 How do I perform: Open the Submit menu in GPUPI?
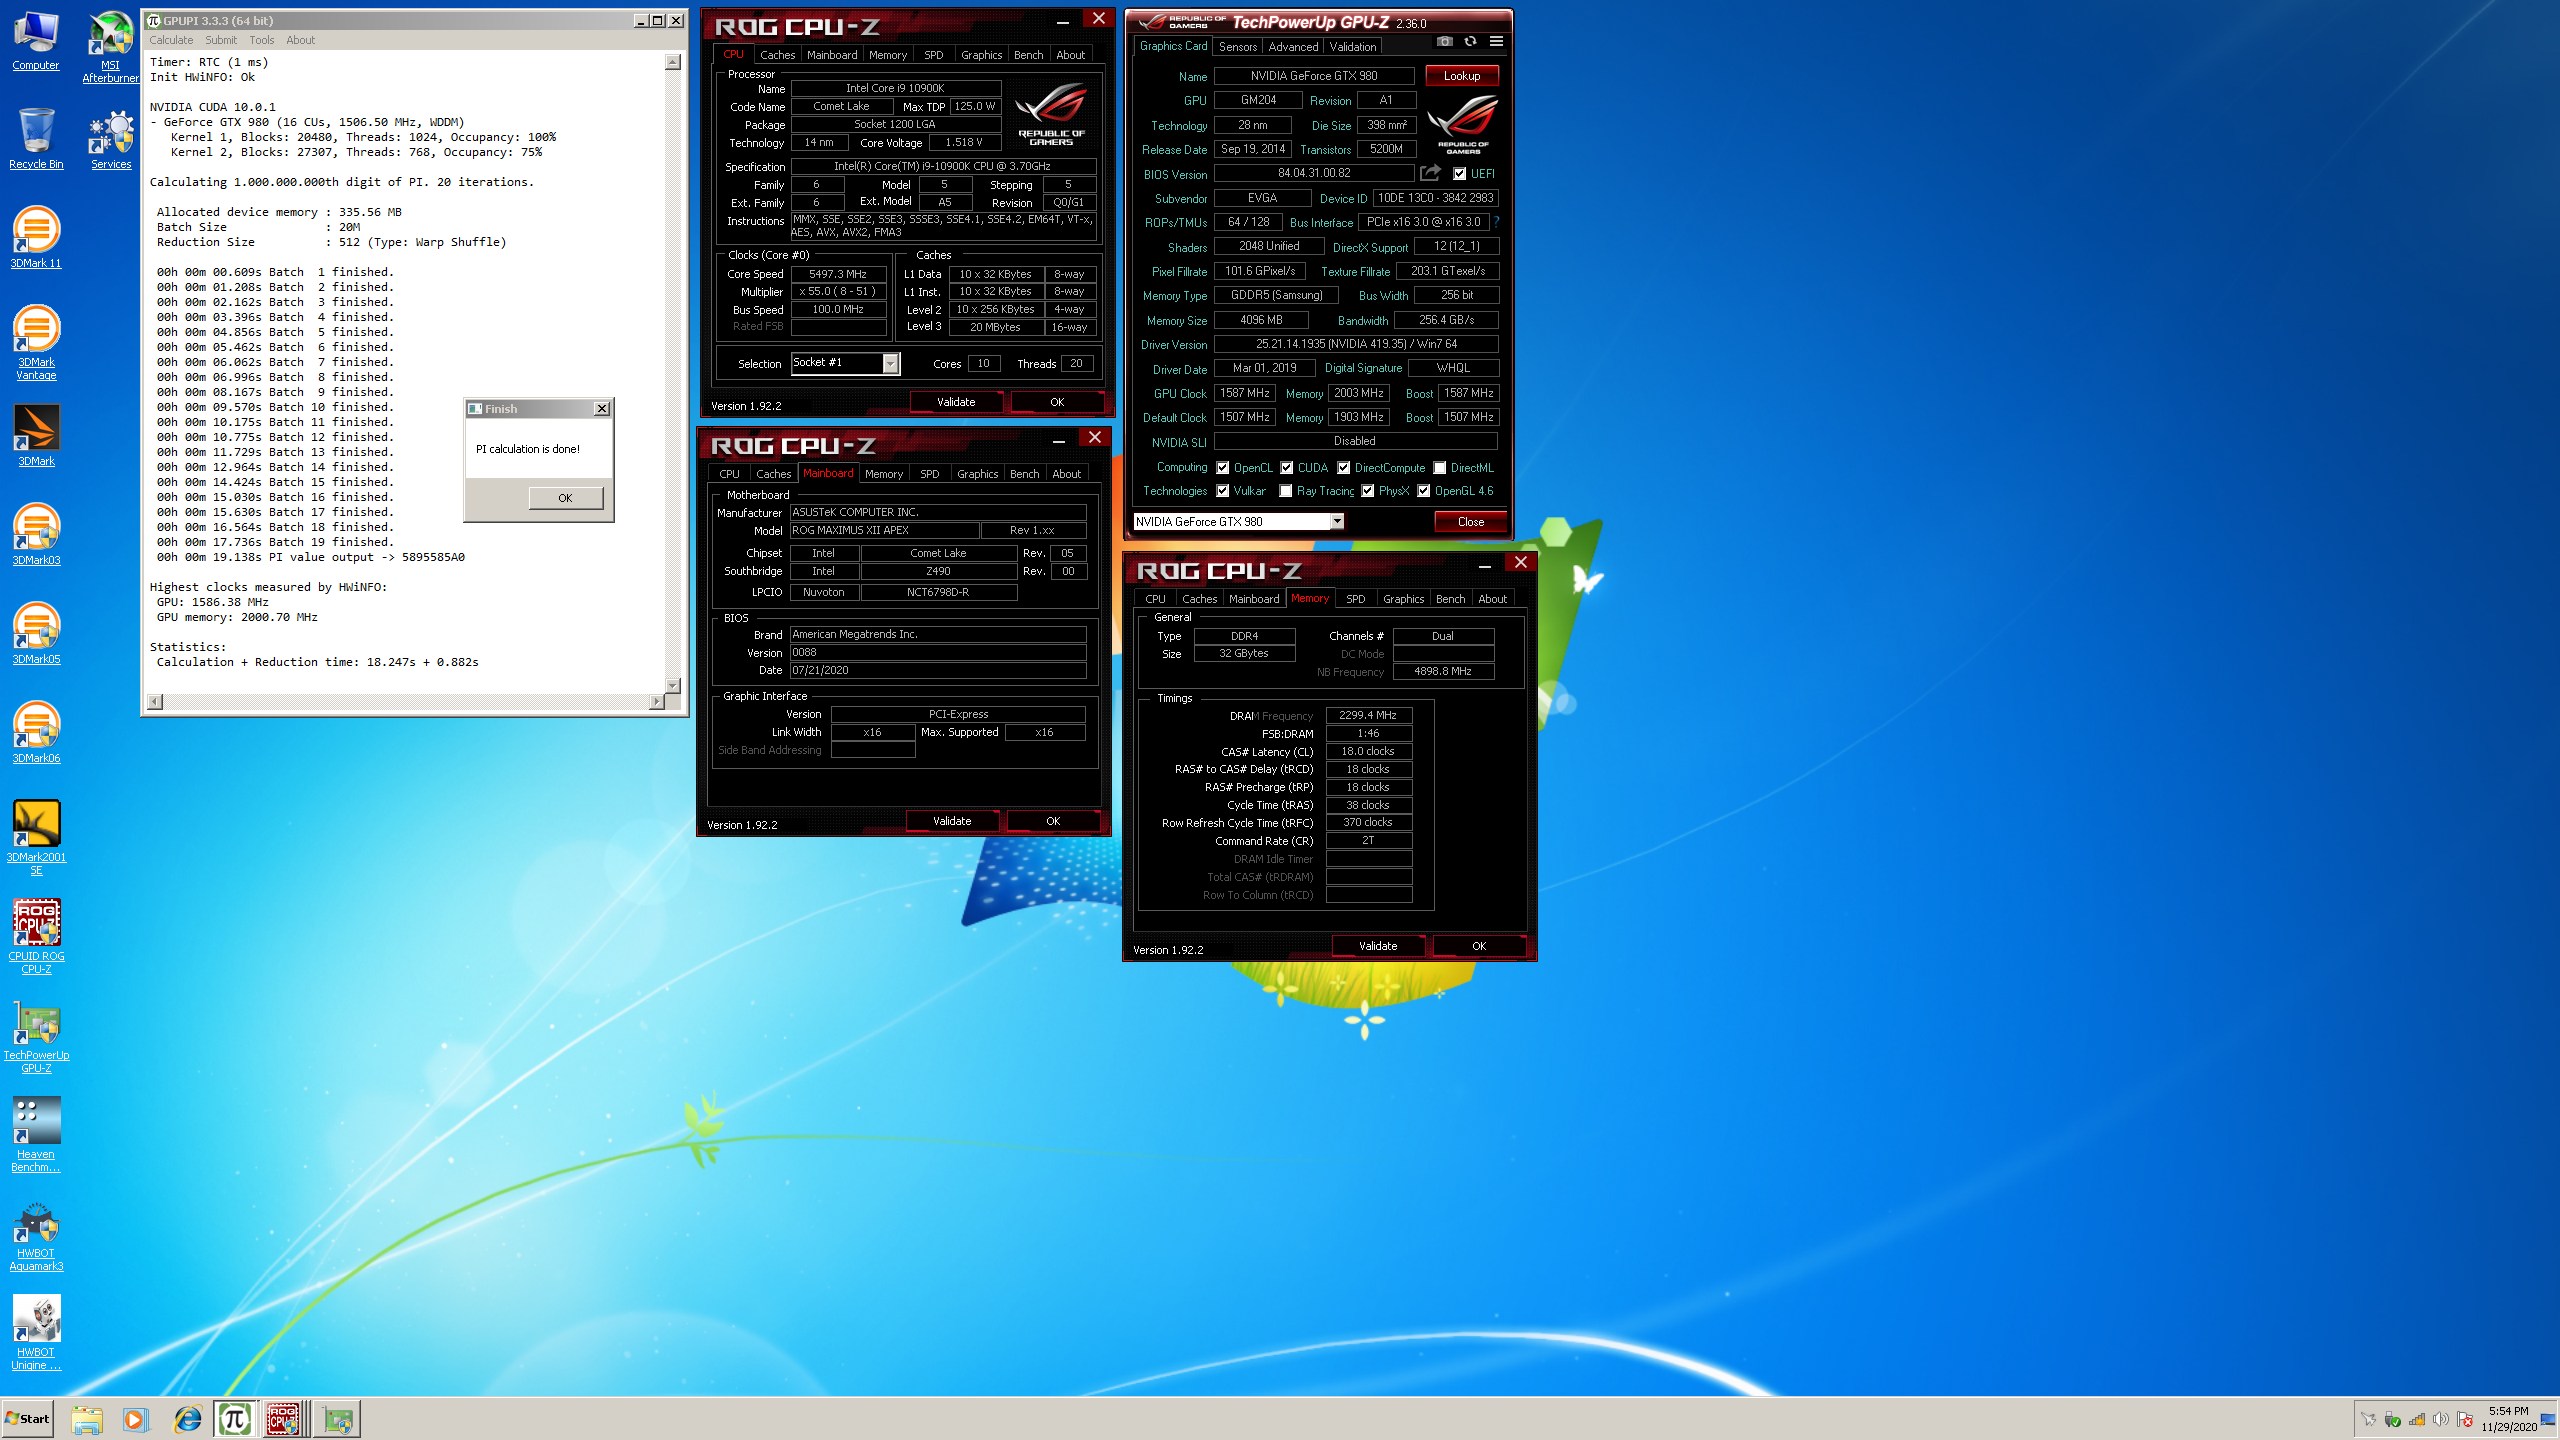point(221,40)
